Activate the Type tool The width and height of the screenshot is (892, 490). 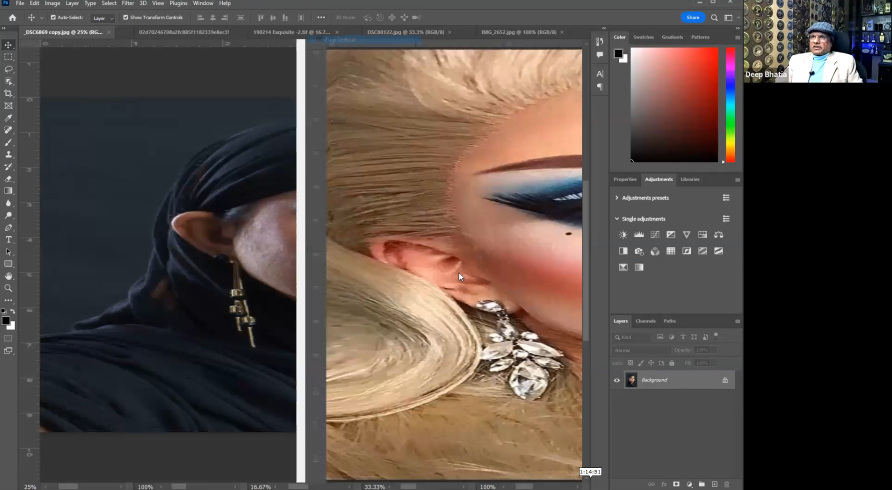click(9, 240)
